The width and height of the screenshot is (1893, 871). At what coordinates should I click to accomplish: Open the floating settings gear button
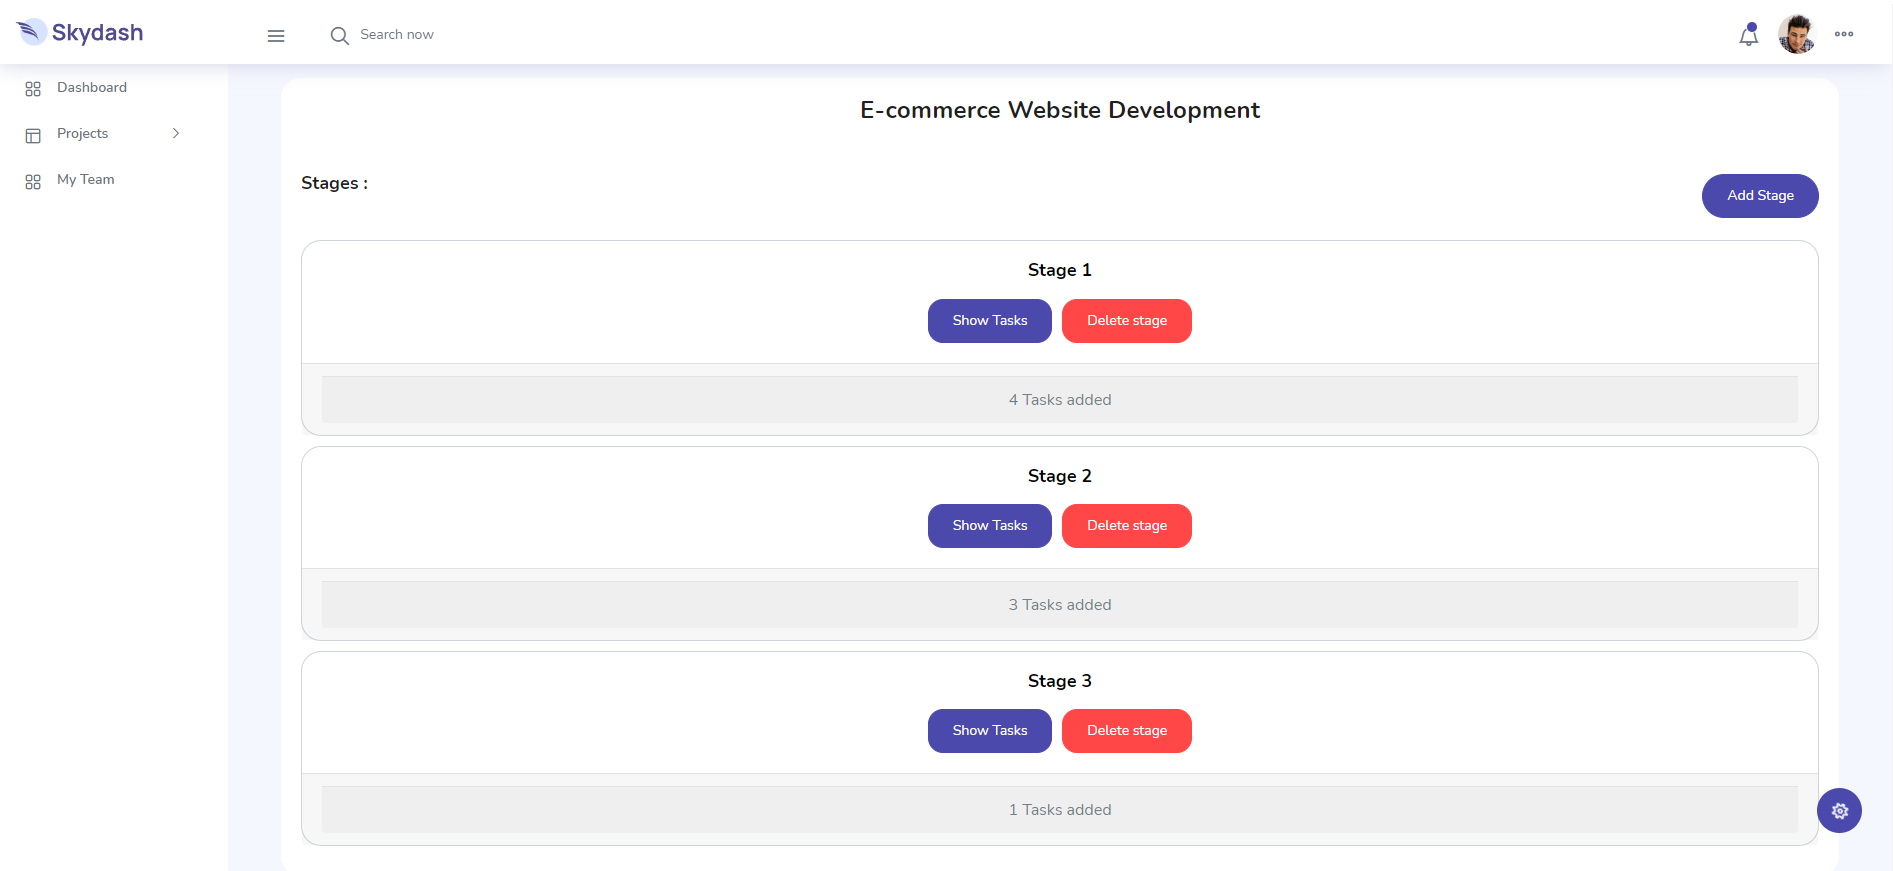pyautogui.click(x=1839, y=811)
